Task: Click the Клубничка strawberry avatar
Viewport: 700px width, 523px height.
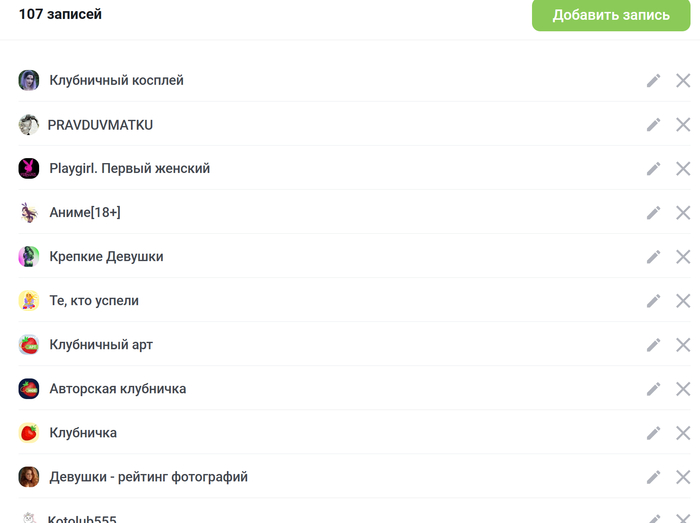Action: click(29, 433)
